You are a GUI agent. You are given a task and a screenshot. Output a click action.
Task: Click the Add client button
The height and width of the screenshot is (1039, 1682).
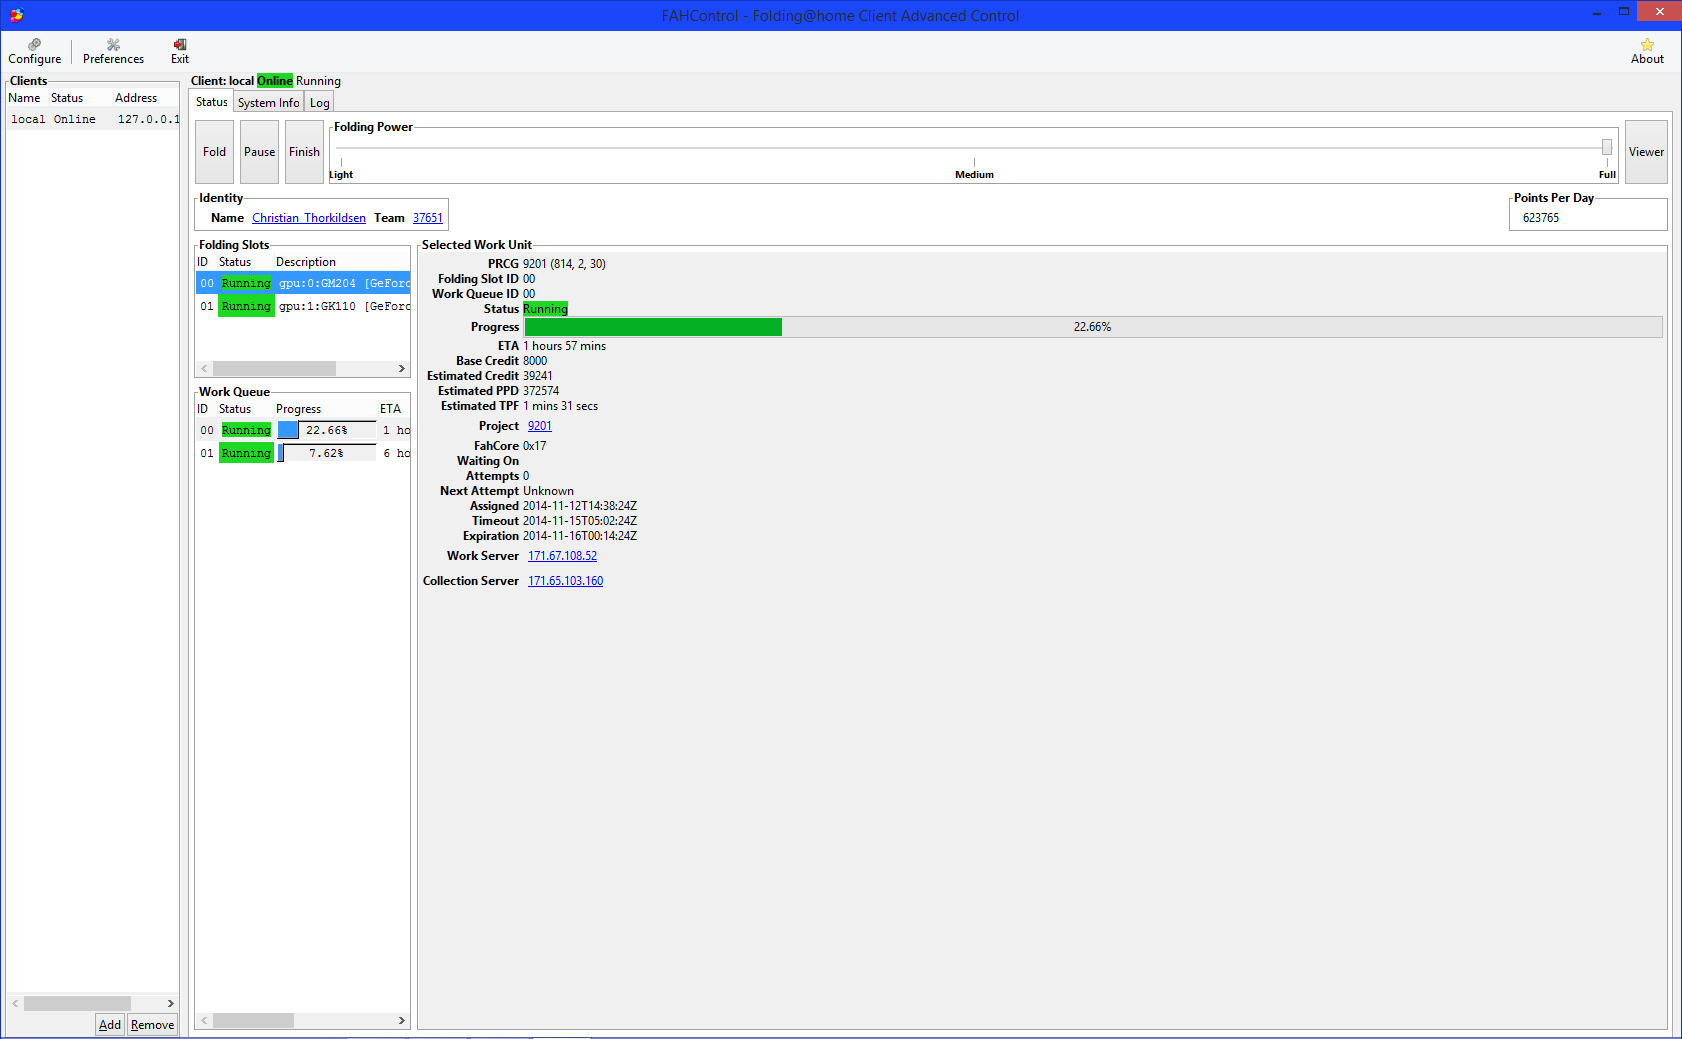[110, 1025]
